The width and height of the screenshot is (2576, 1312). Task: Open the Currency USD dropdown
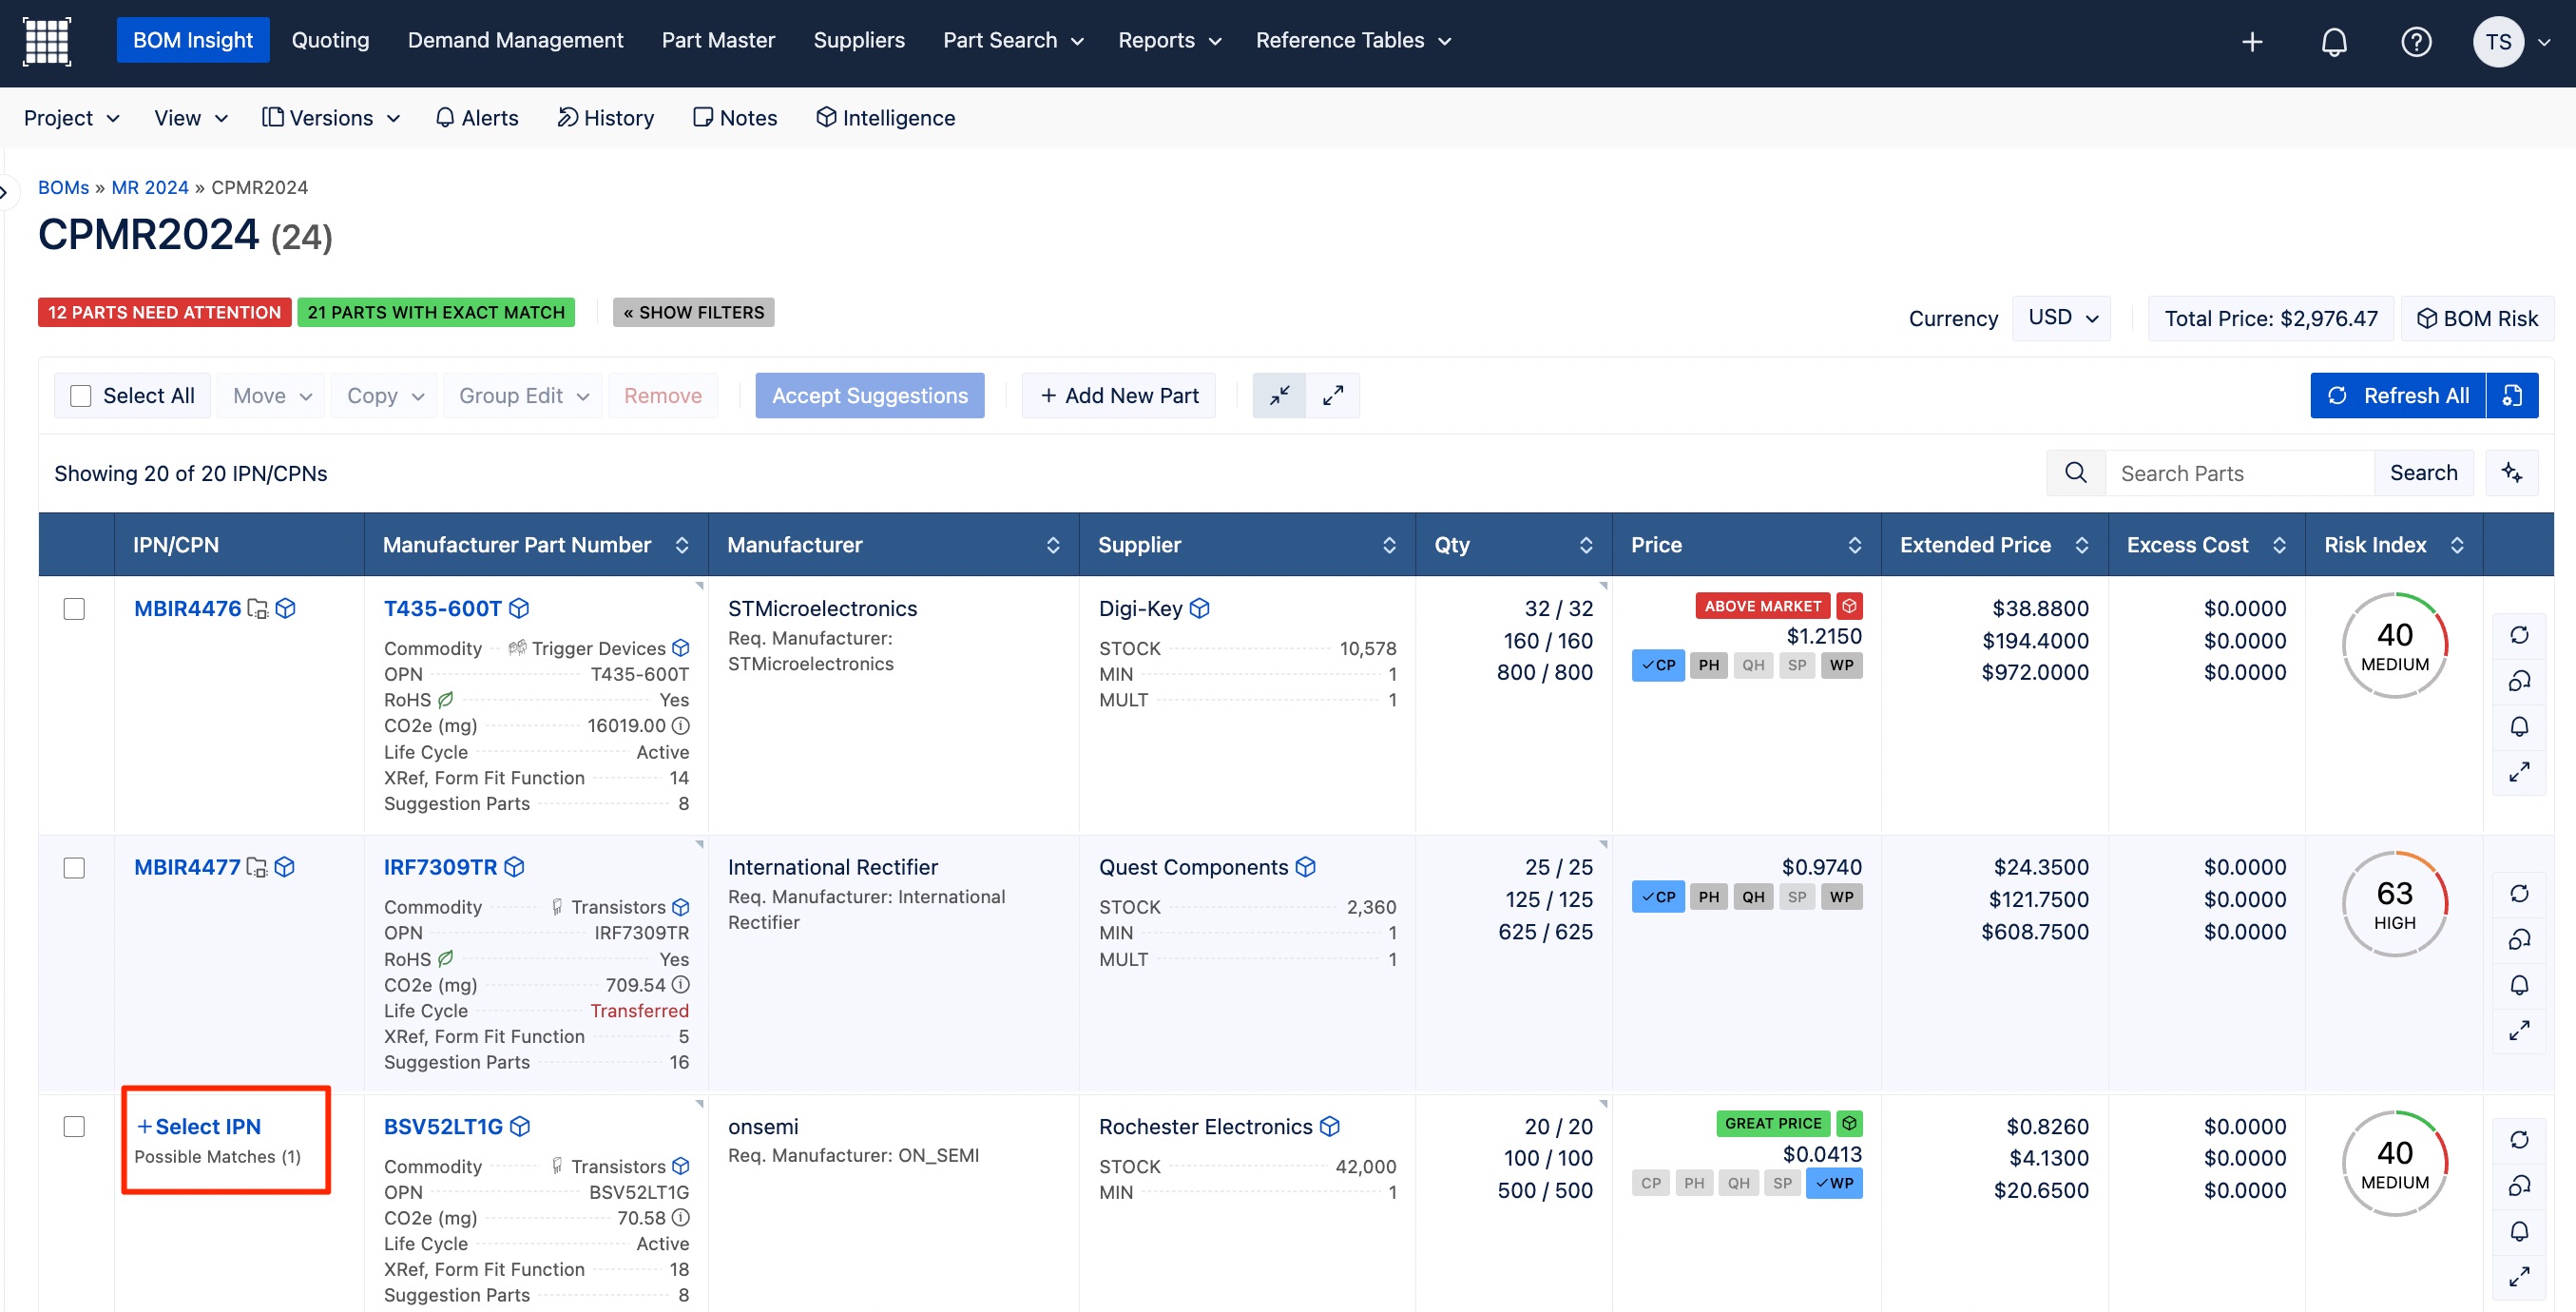point(2061,318)
